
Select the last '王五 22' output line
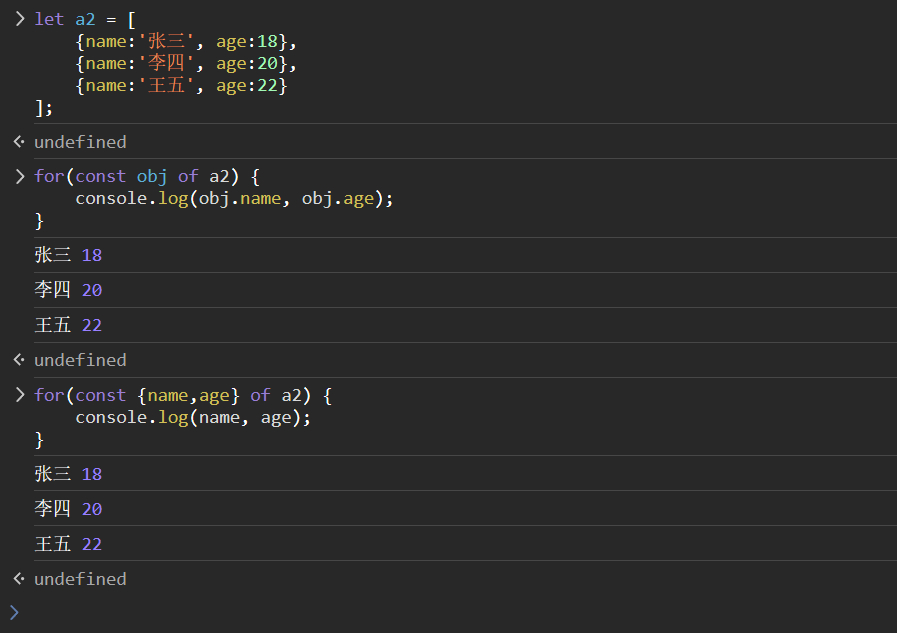(x=68, y=544)
